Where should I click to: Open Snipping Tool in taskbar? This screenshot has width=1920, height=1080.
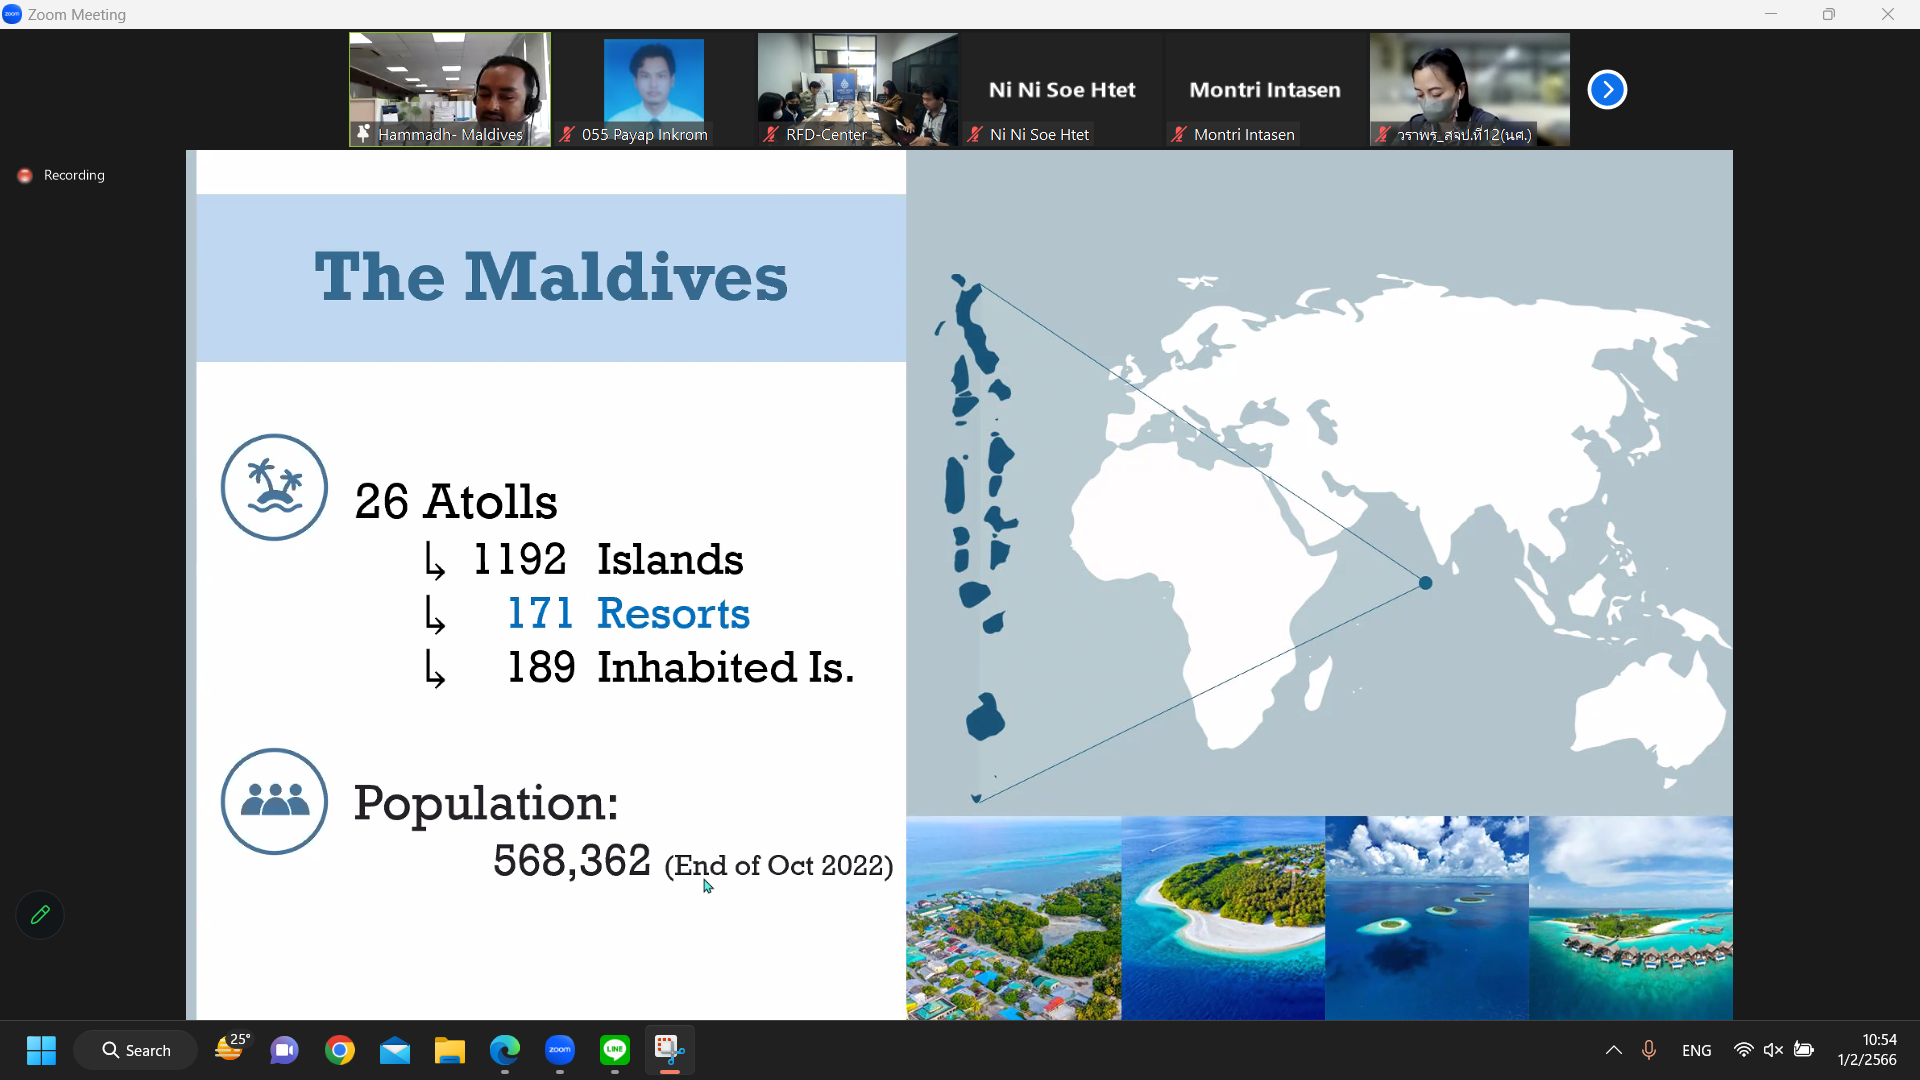pos(669,1050)
